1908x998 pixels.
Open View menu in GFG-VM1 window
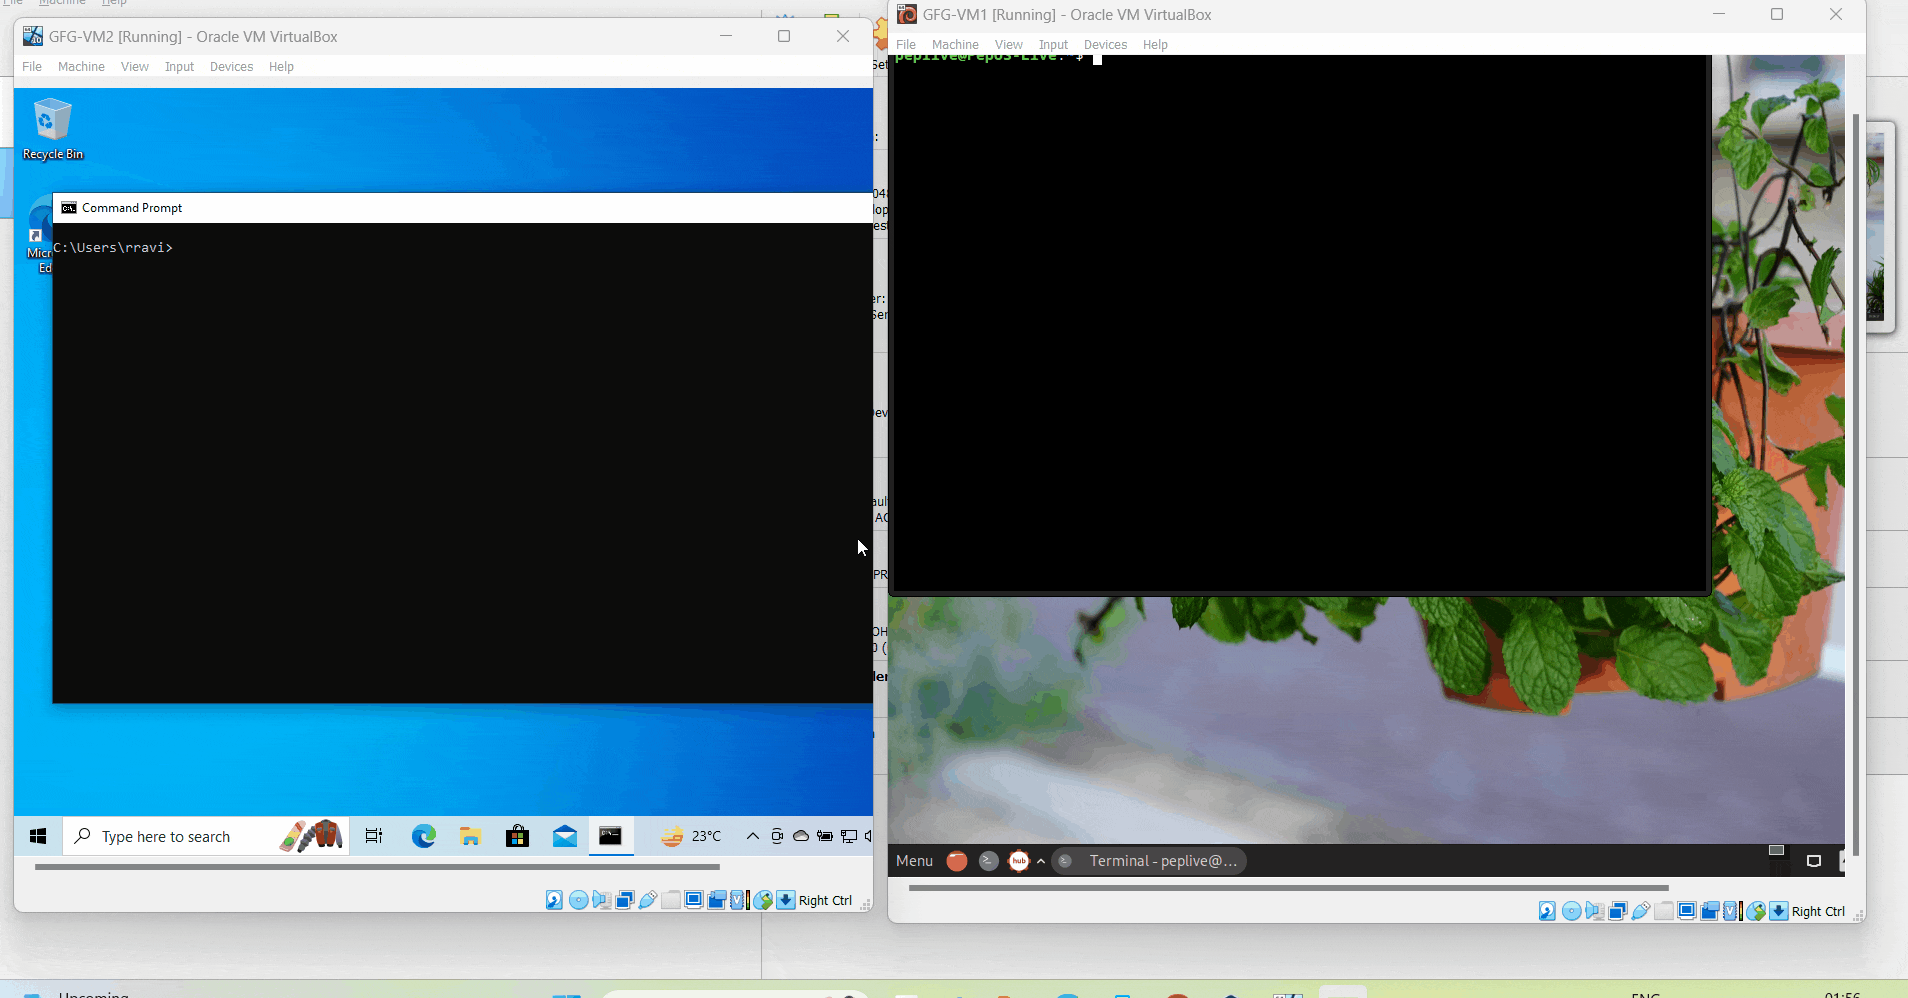1009,45
